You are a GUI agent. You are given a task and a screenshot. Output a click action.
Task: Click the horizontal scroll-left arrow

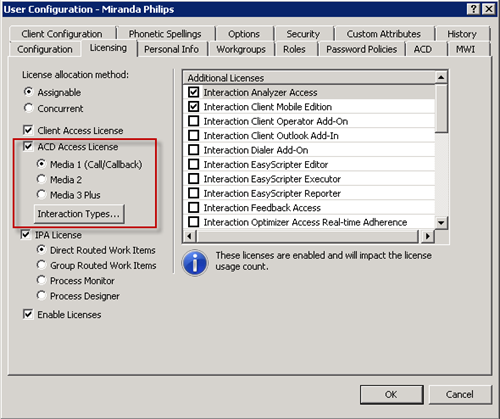190,236
